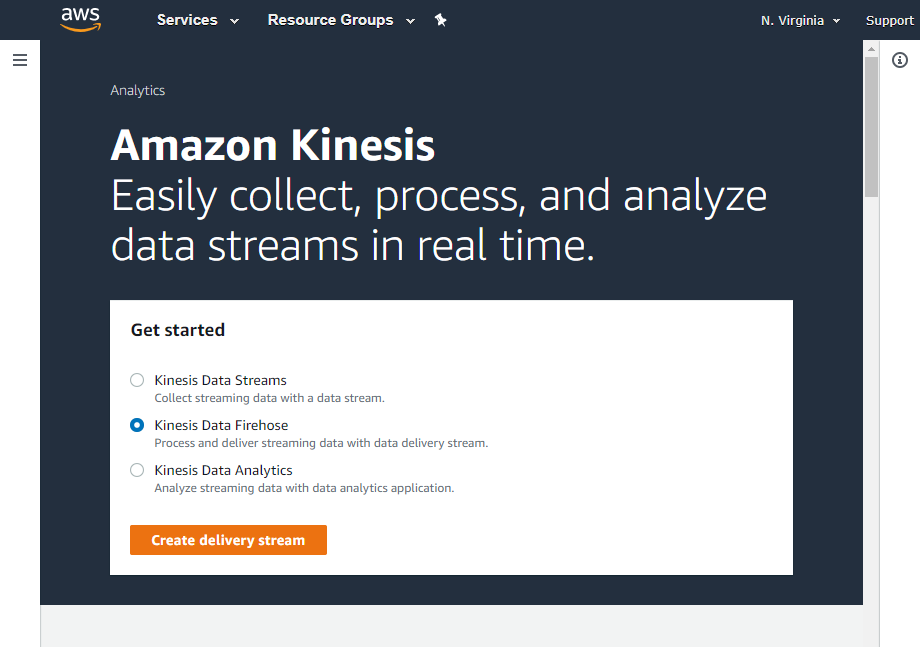This screenshot has height=647, width=920.
Task: Click the N. Virginia region caret arrow
Action: (x=836, y=21)
